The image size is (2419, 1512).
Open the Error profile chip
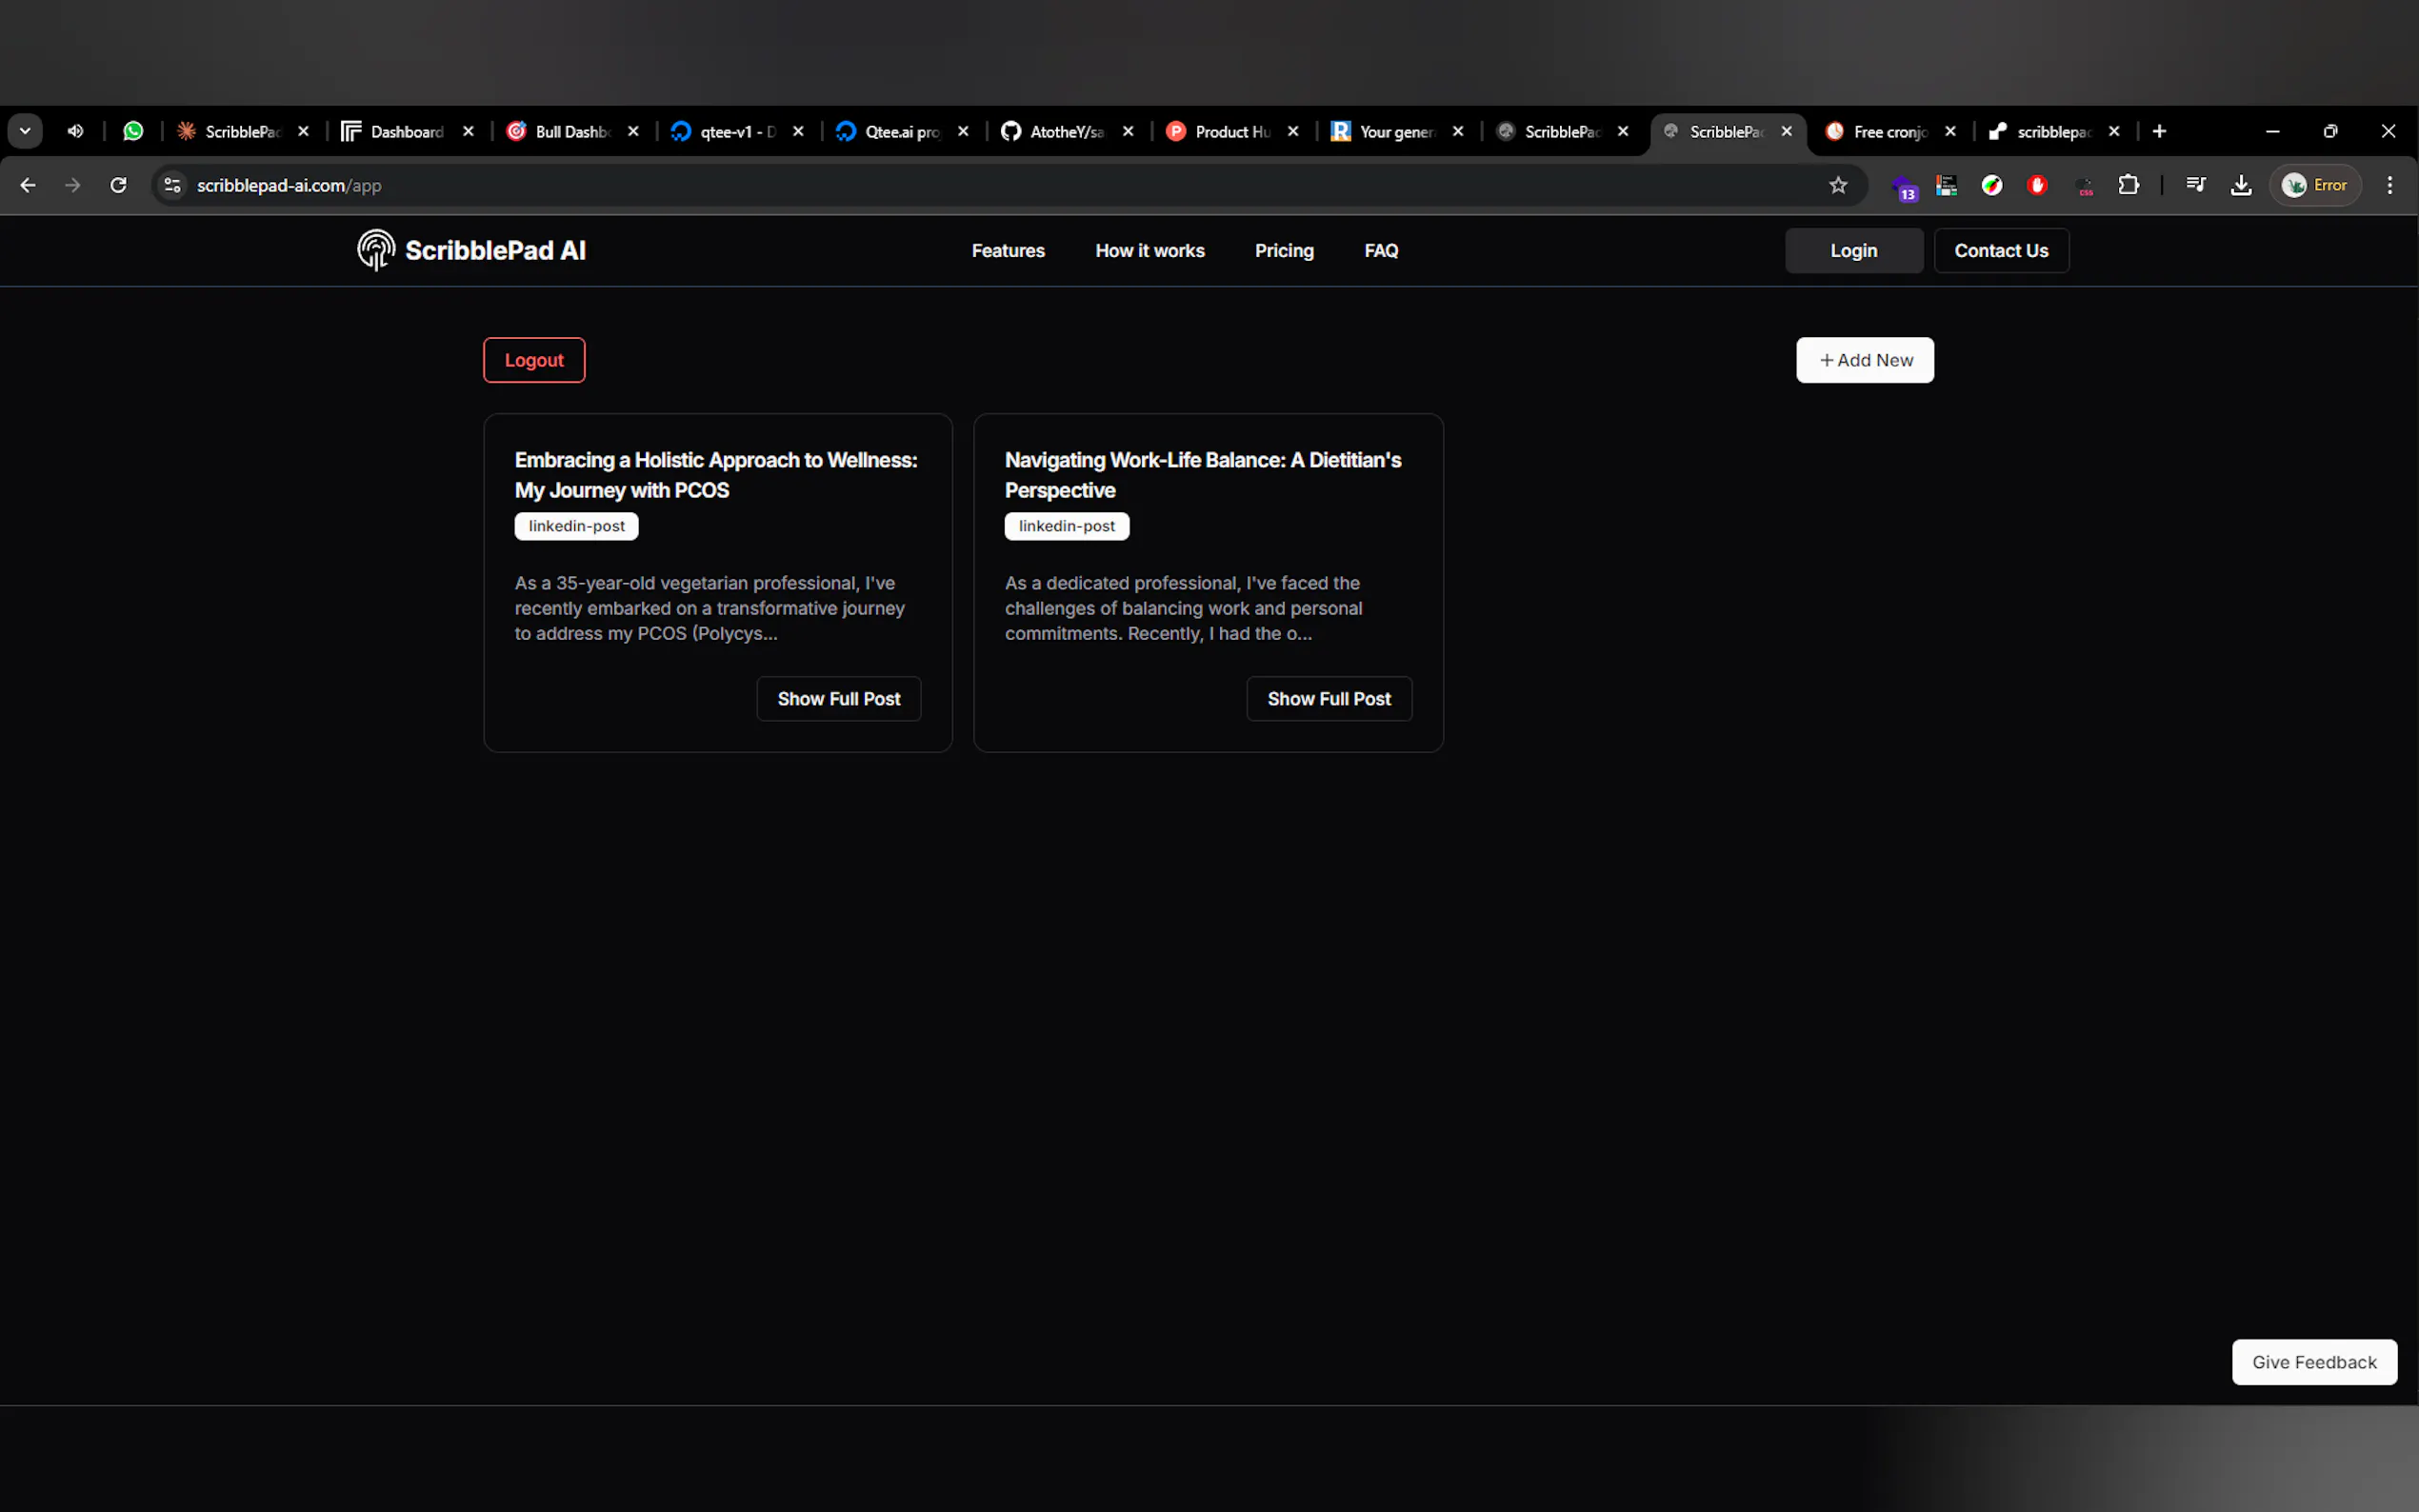pos(2315,185)
